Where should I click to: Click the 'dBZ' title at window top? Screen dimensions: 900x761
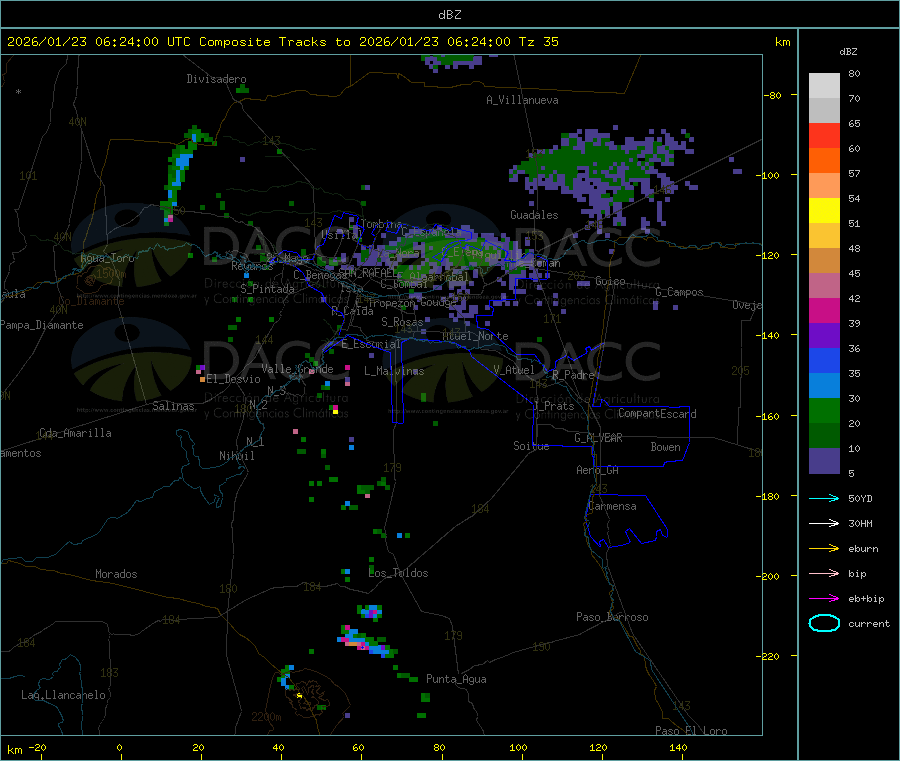[x=449, y=15]
